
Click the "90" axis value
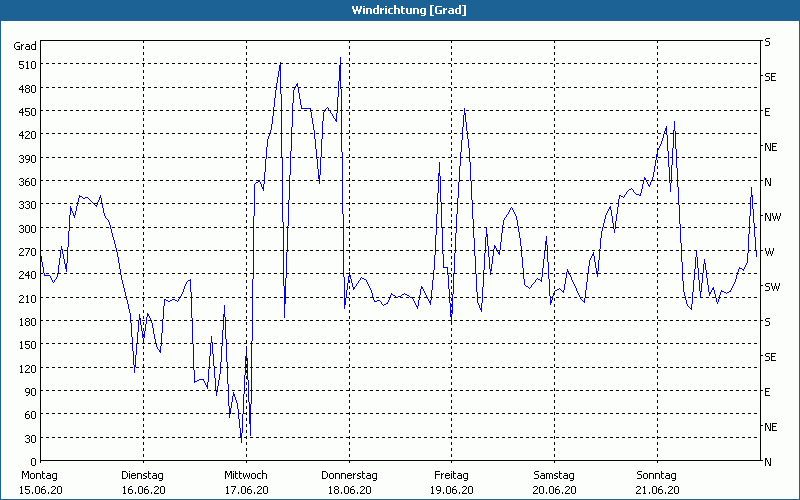(x=30, y=391)
